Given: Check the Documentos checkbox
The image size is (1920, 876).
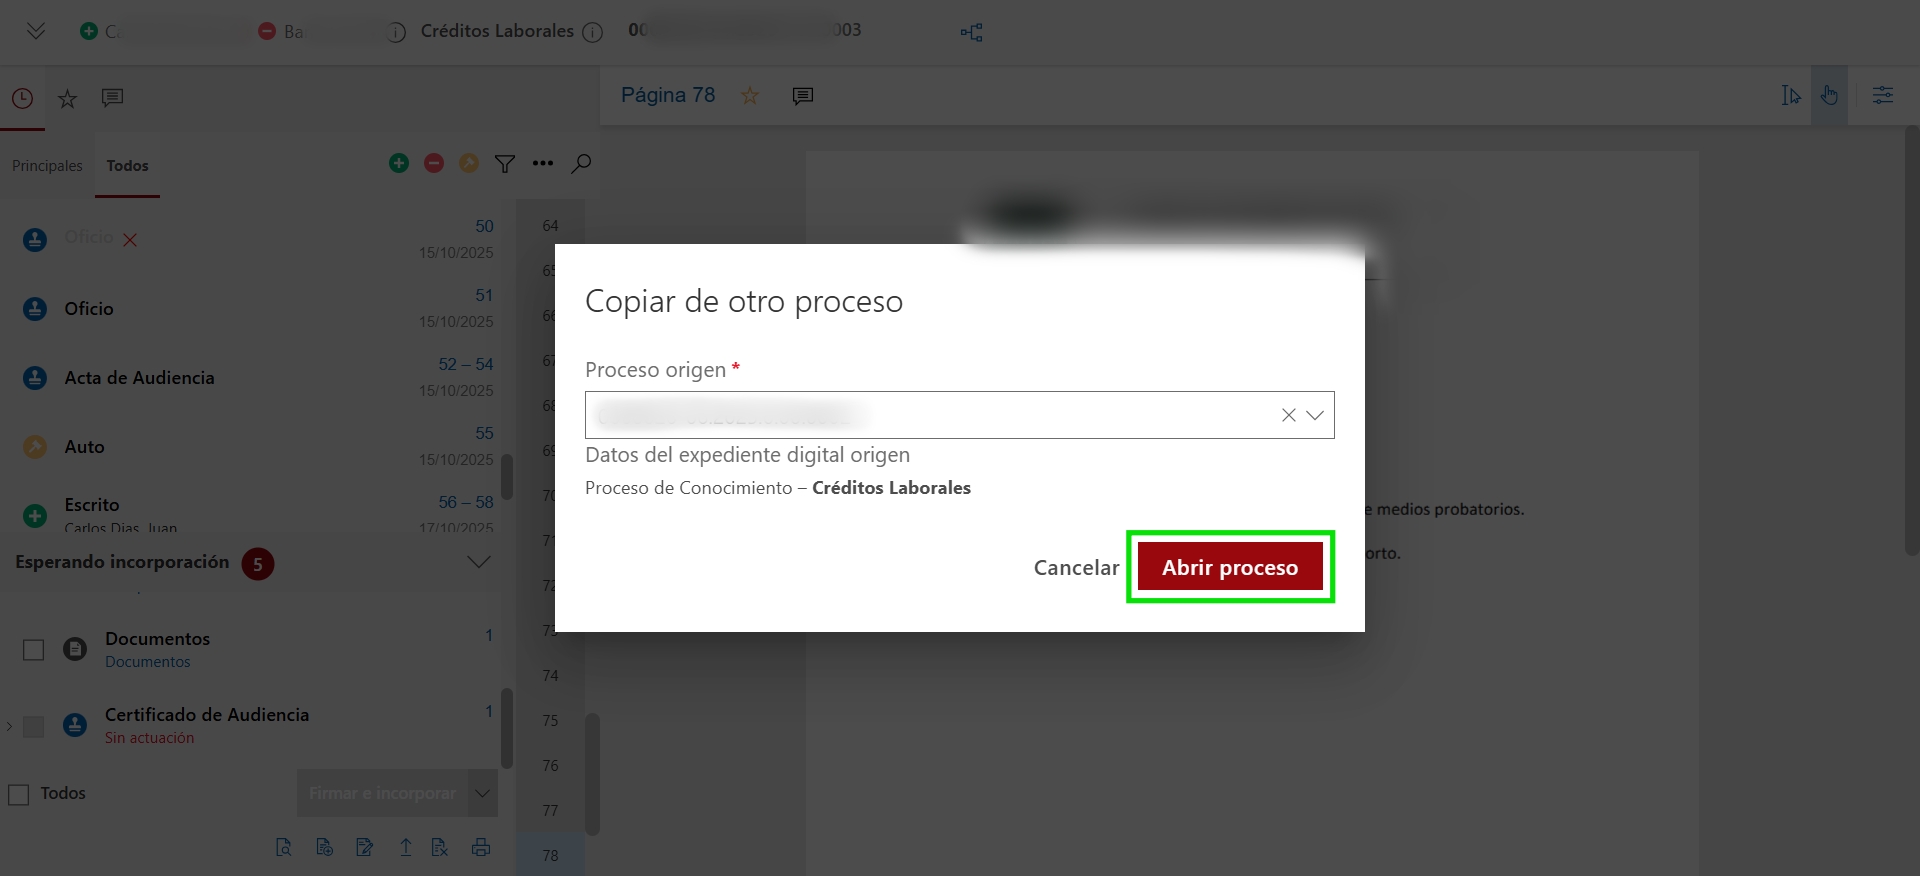Looking at the screenshot, I should [34, 650].
